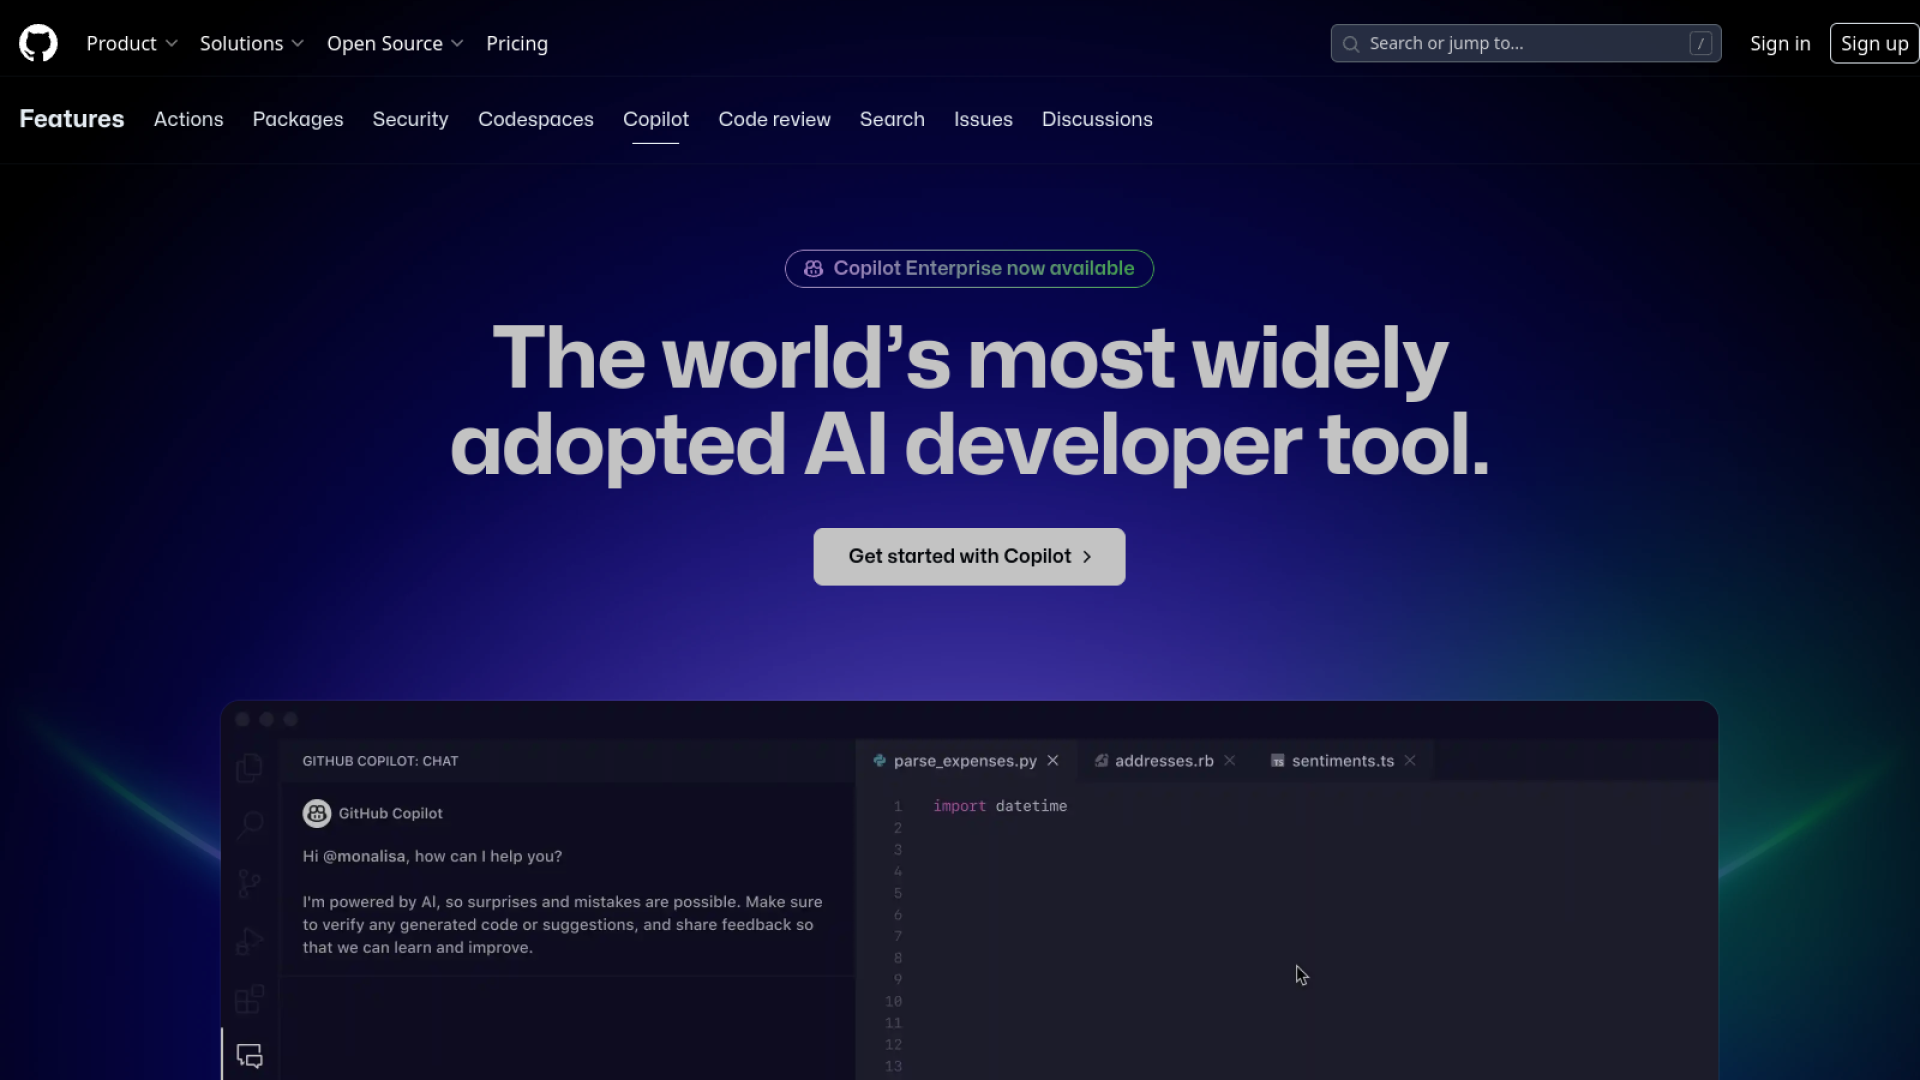Image resolution: width=1920 pixels, height=1080 pixels.
Task: Click the Copilot chat icon in sidebar
Action: 249,1056
